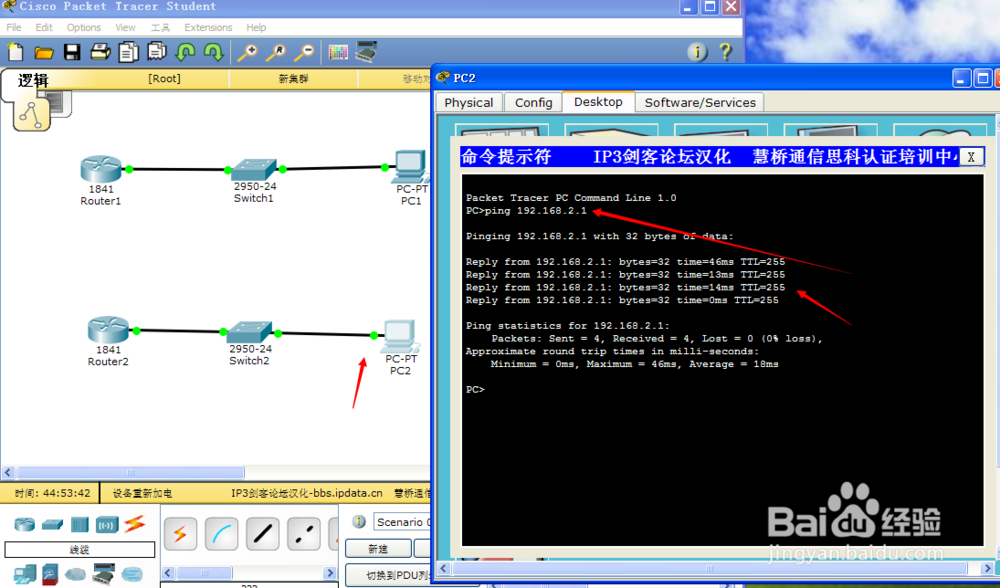Click the 新建 scenario button
Image resolution: width=1000 pixels, height=588 pixels.
(378, 548)
